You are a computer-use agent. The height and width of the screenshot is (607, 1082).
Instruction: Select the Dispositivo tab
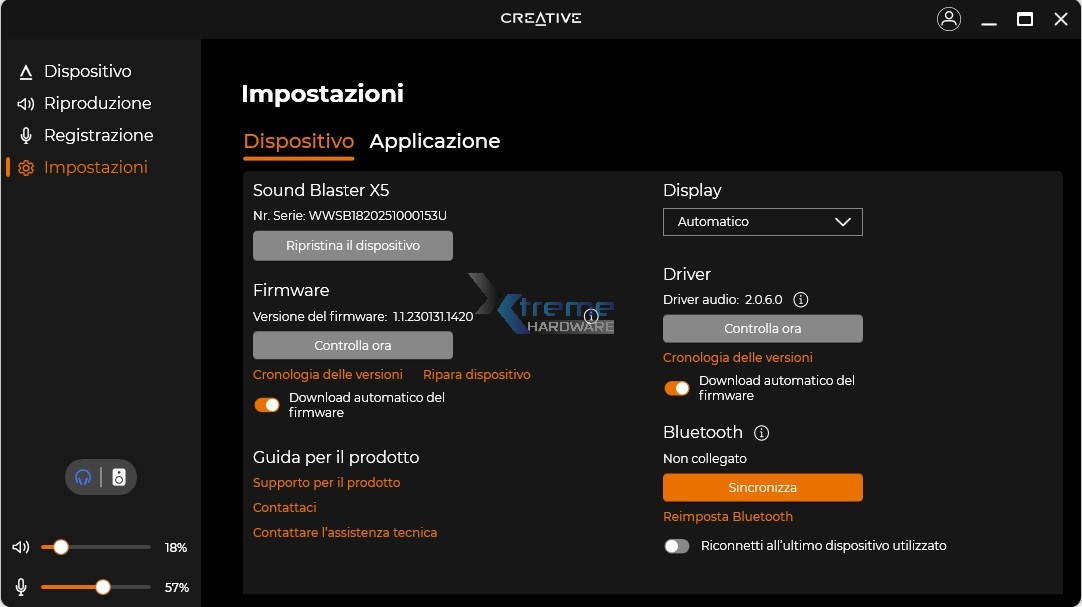click(x=298, y=141)
